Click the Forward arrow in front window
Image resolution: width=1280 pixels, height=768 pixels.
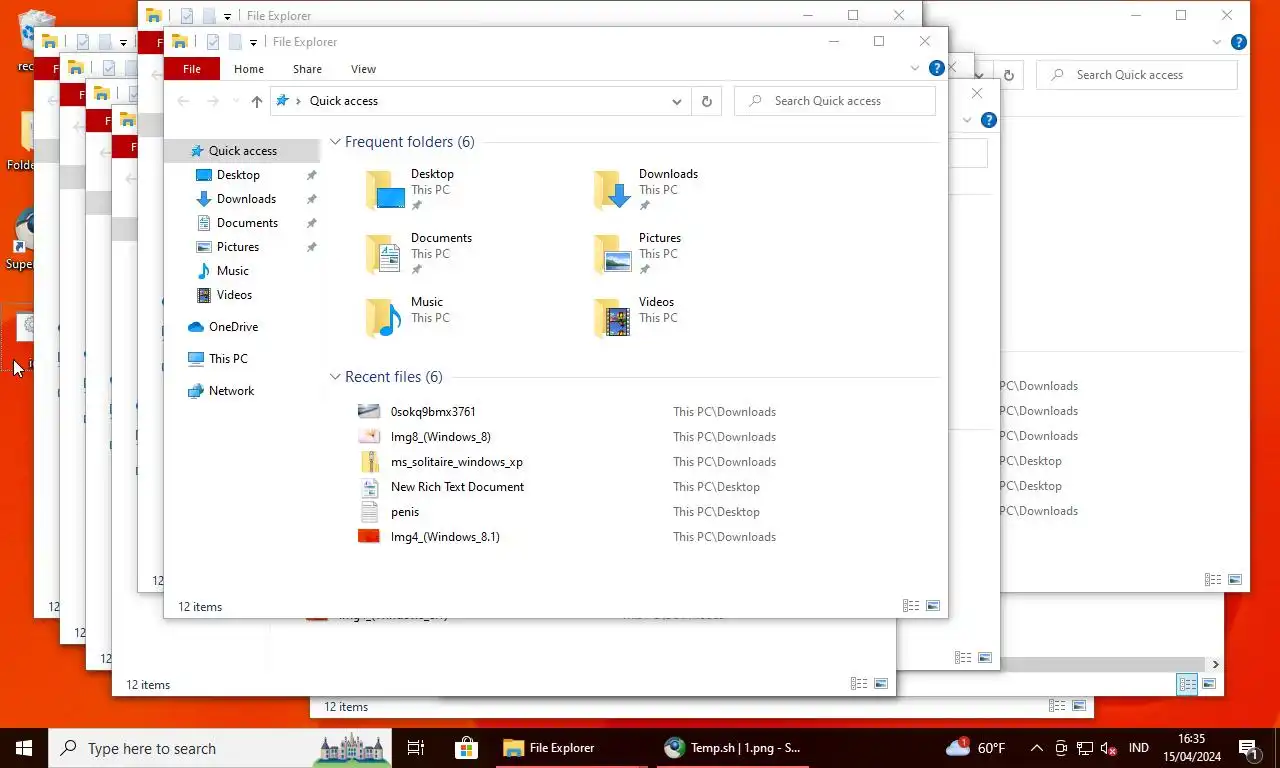pyautogui.click(x=212, y=101)
